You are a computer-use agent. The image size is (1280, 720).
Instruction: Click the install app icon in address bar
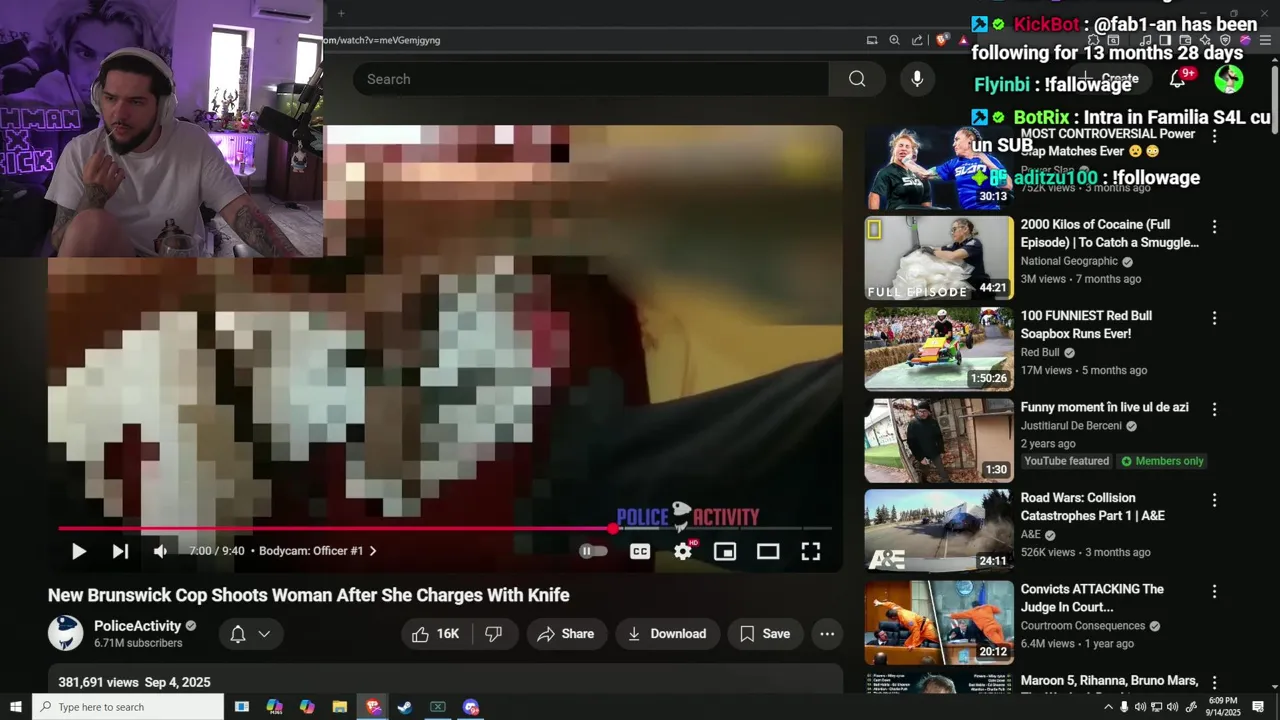point(872,40)
